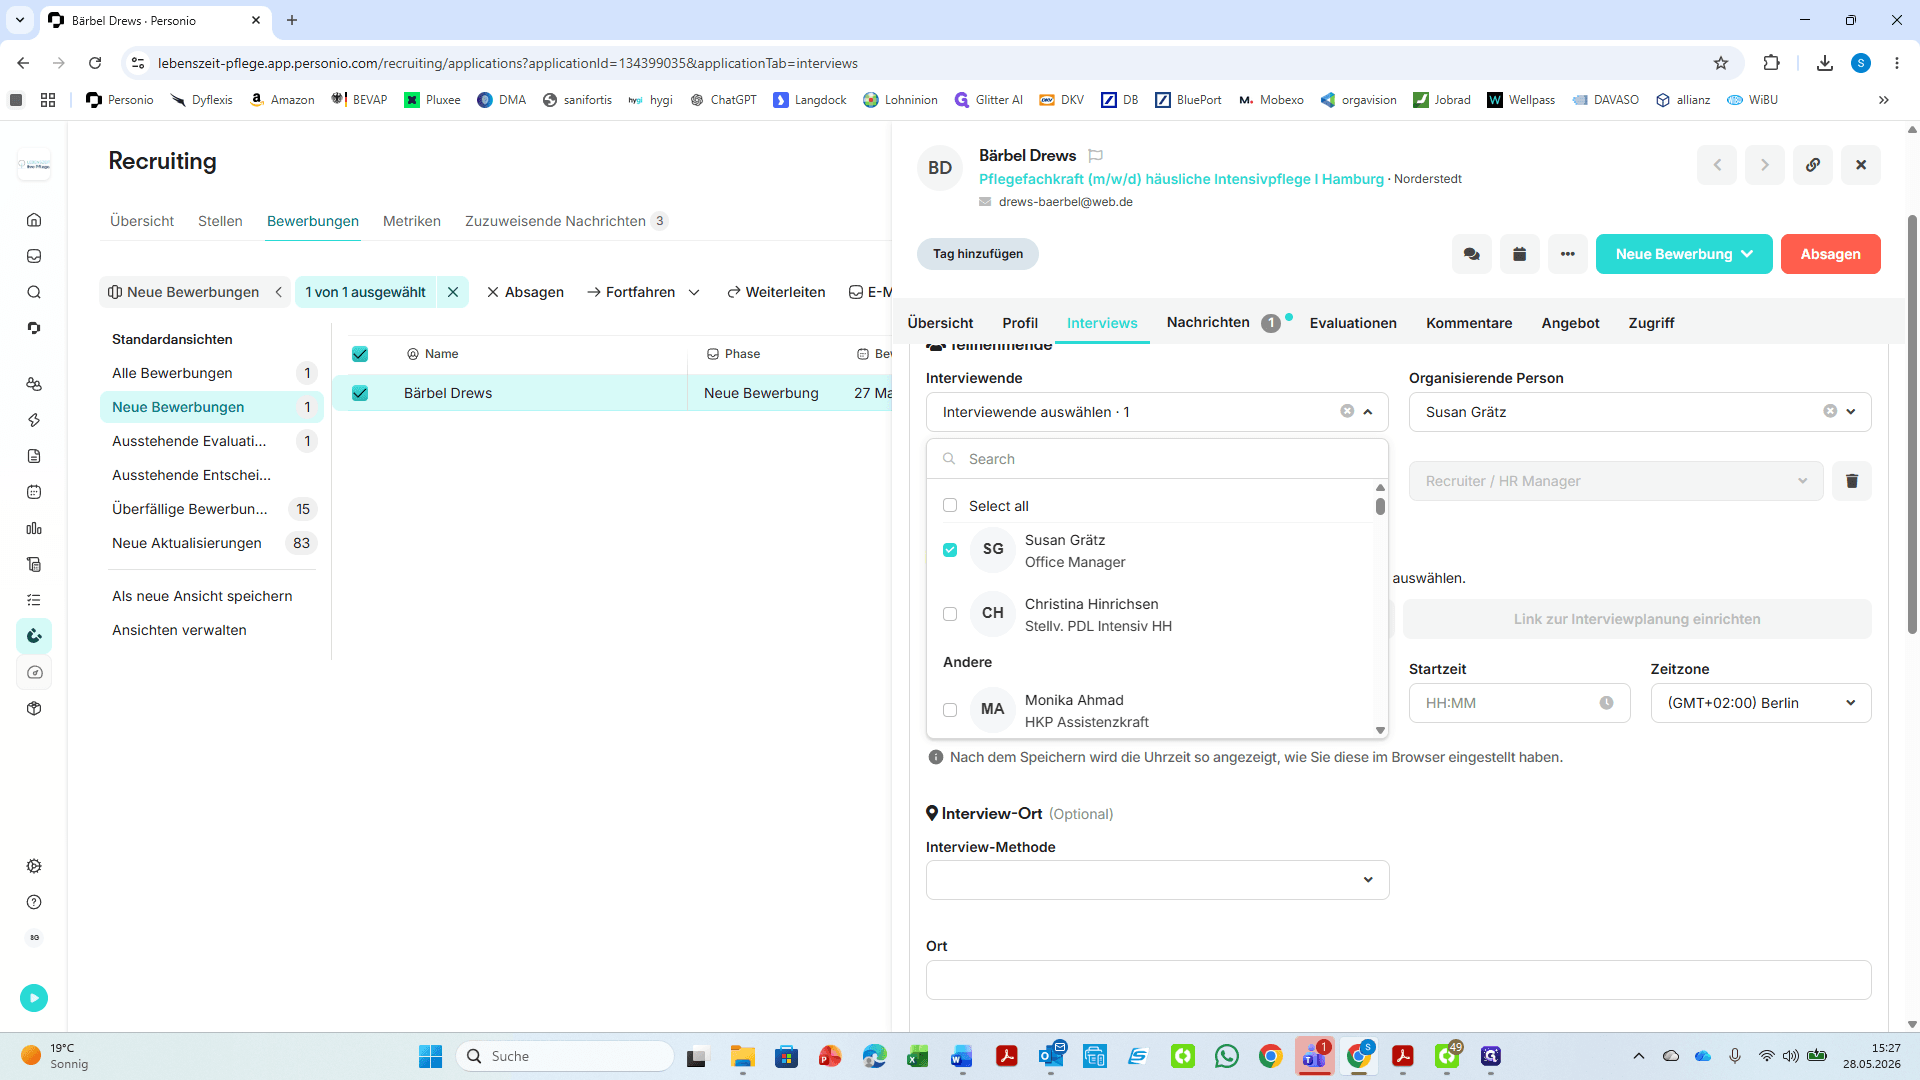Open the Stellen tab in Recruiting
The width and height of the screenshot is (1920, 1080).
click(220, 221)
